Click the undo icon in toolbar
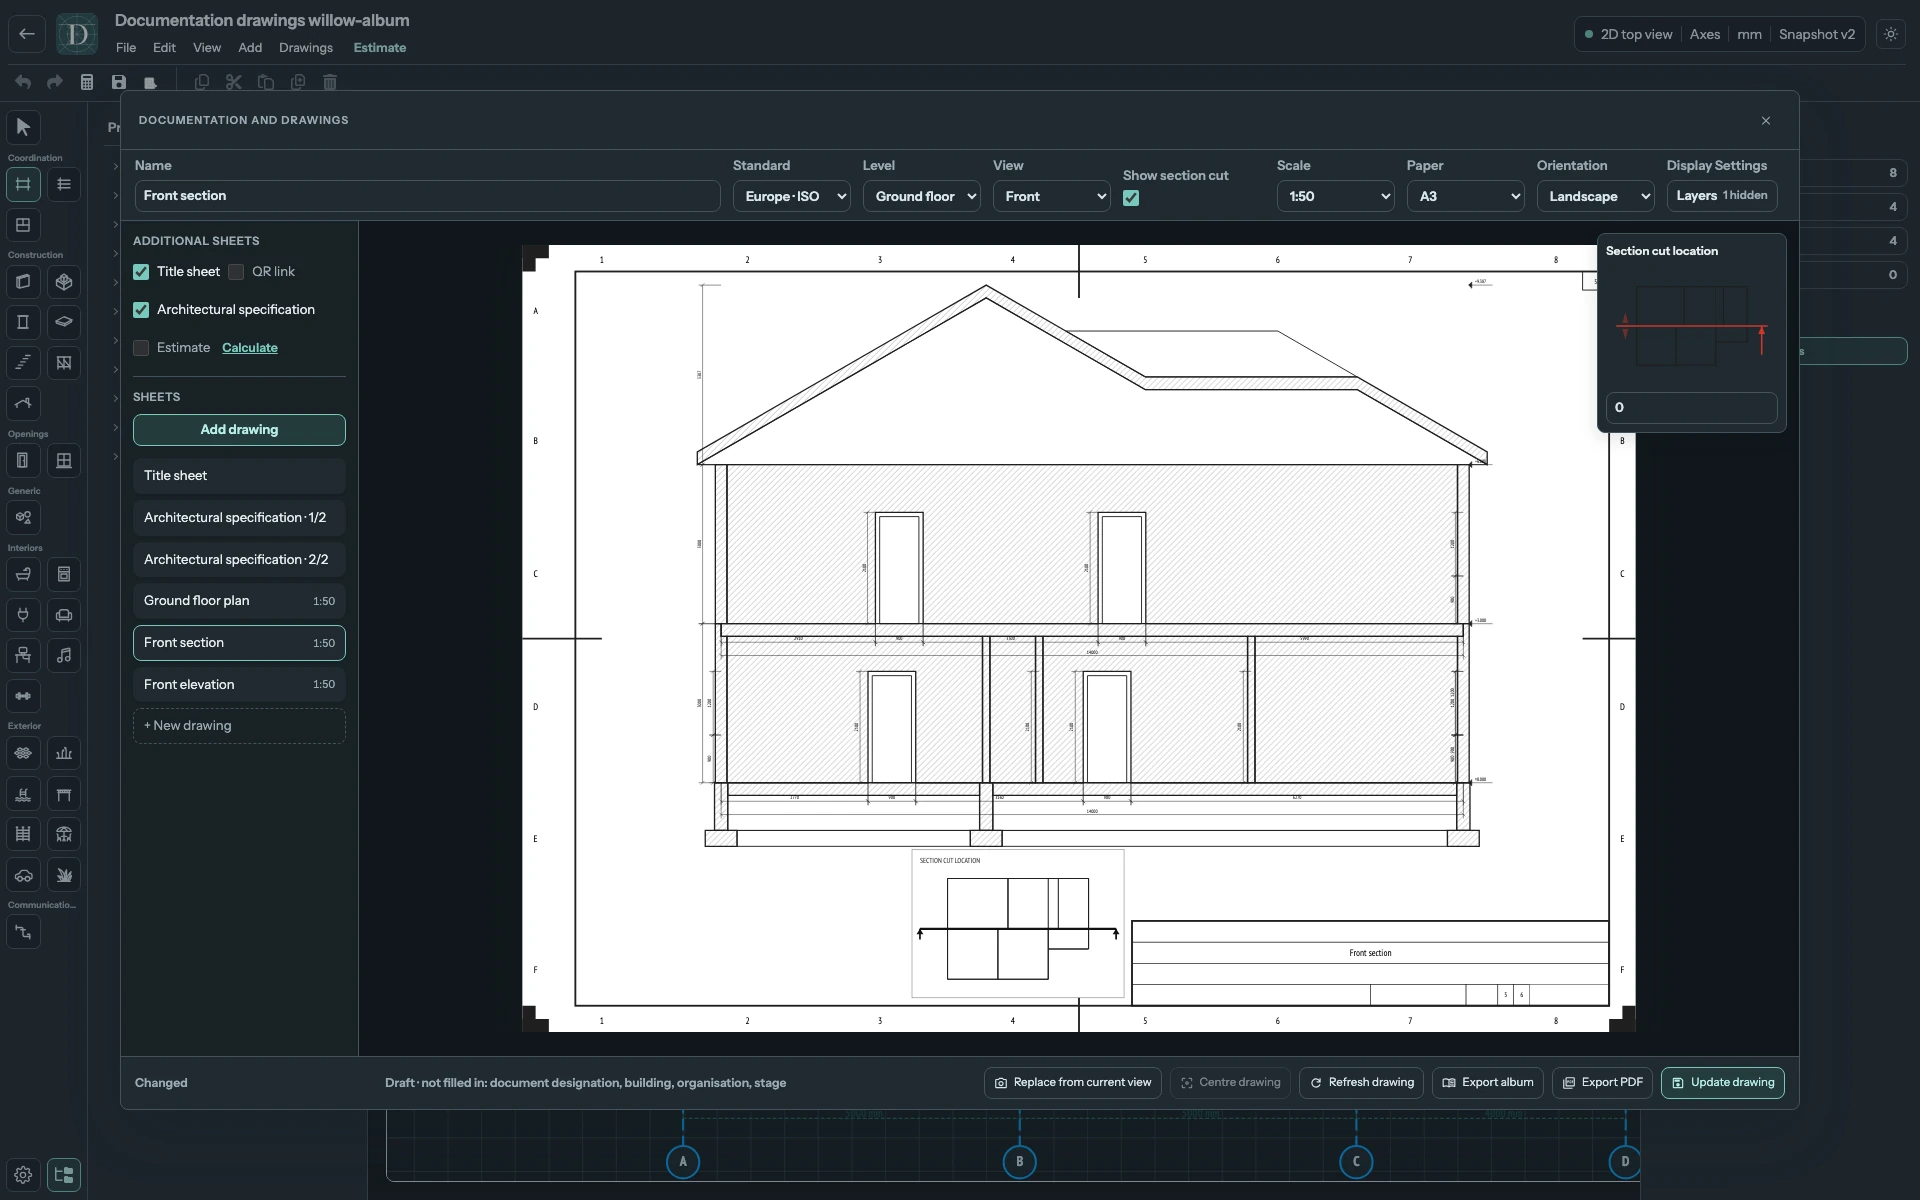Viewport: 1920px width, 1200px height. 23,82
